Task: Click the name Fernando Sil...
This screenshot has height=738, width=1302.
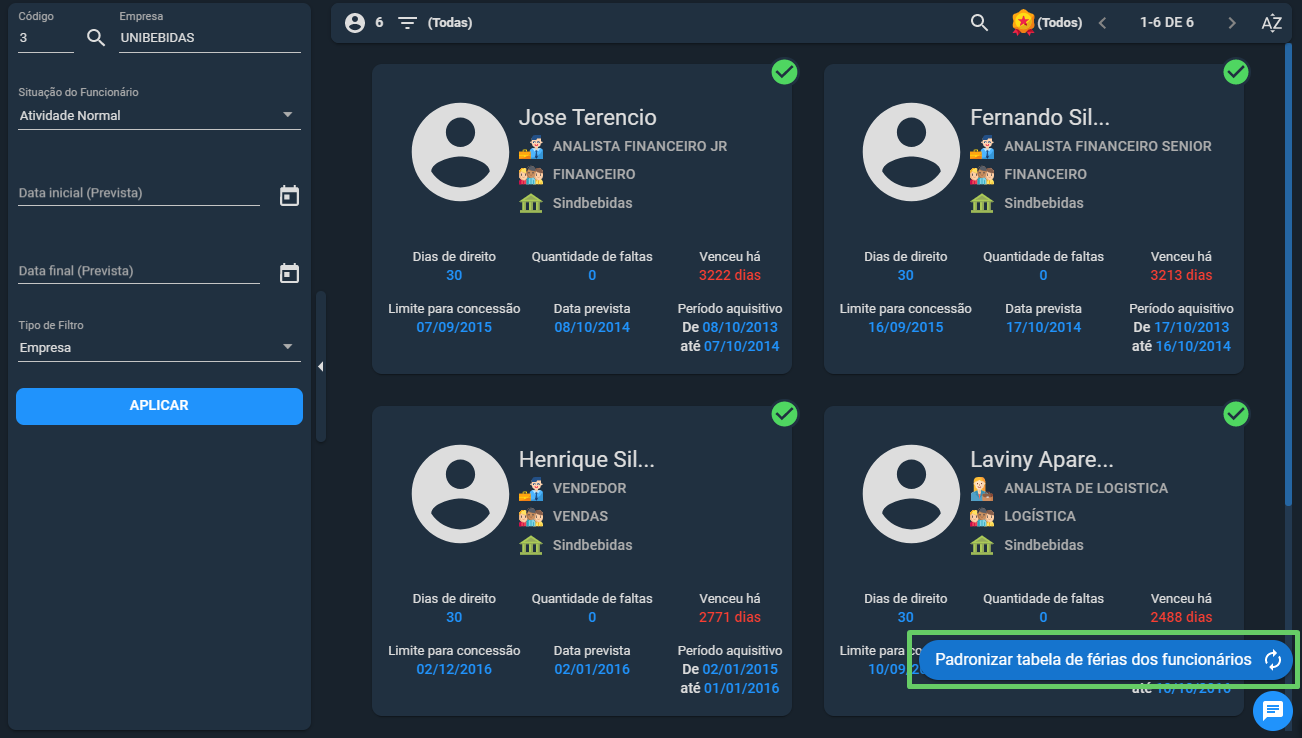Action: click(x=1040, y=117)
